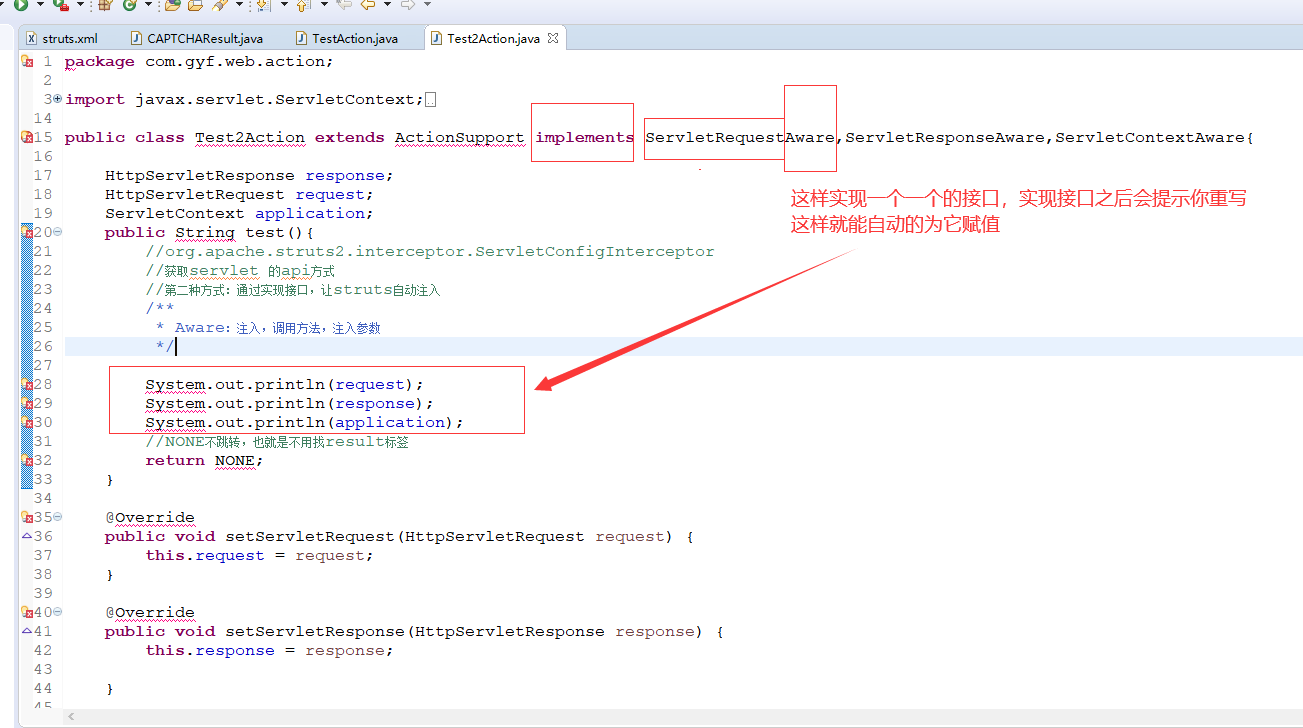The width and height of the screenshot is (1303, 728).
Task: Click the error marker on line 29
Action: tap(28, 404)
